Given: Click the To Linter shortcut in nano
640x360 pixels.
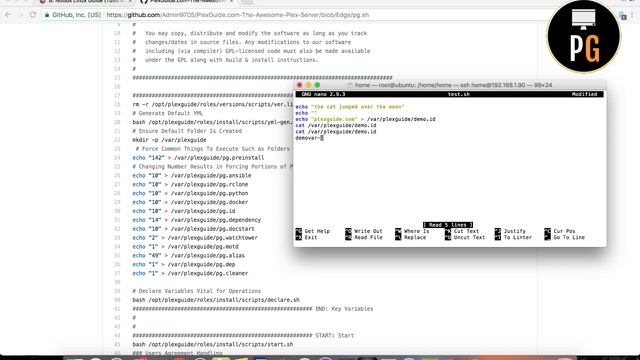Looking at the screenshot, I should 513,237.
